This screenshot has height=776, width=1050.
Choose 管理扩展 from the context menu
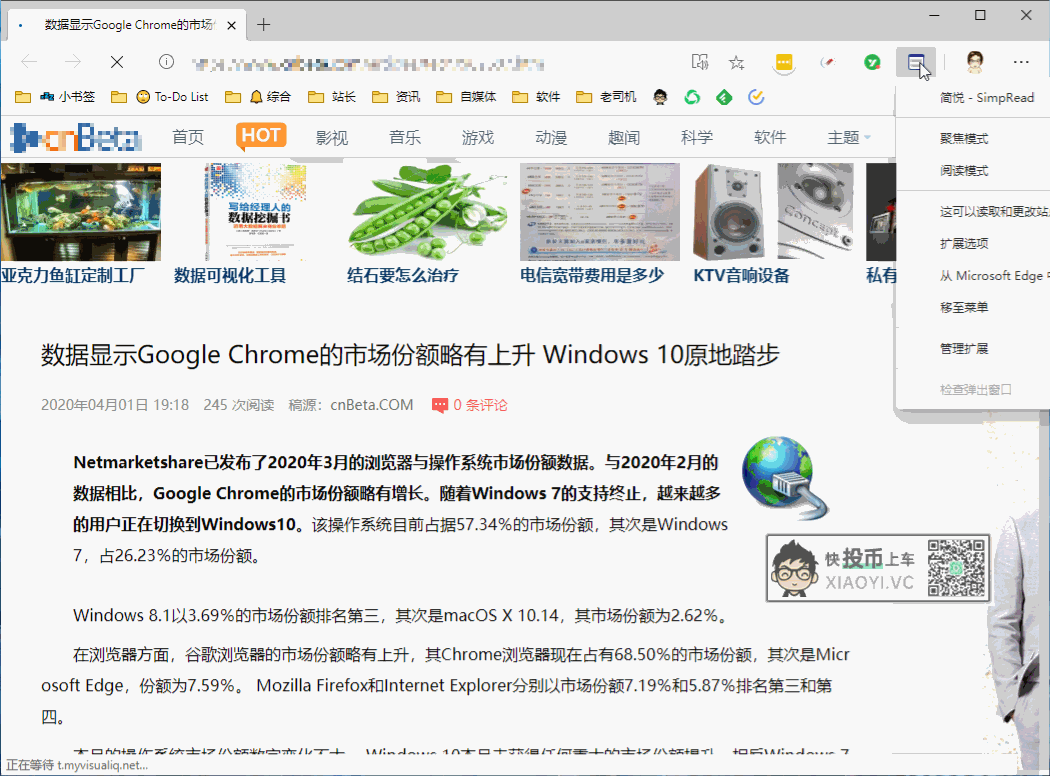(964, 349)
